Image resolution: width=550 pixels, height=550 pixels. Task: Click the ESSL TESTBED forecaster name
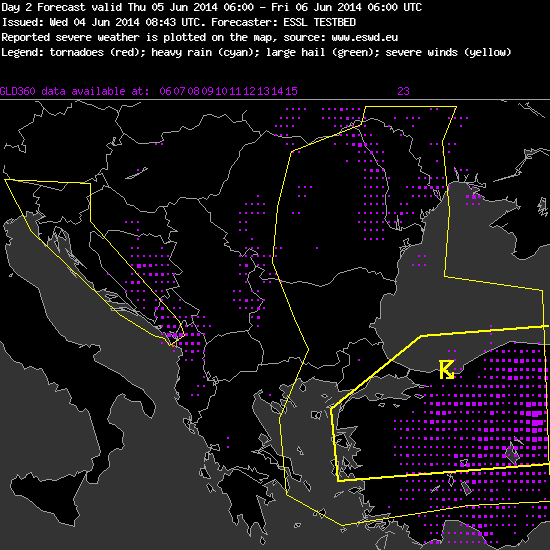(320, 22)
